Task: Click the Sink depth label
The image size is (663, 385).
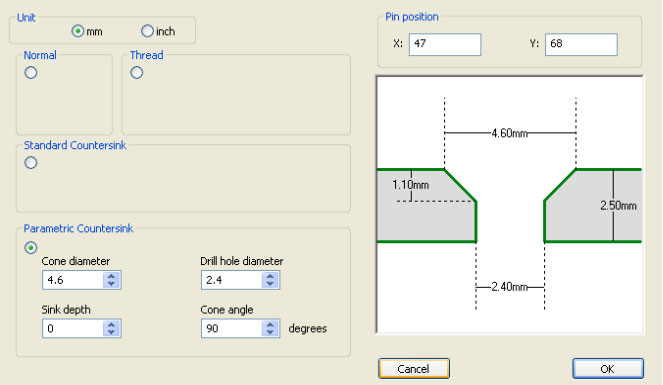Action: click(x=66, y=310)
